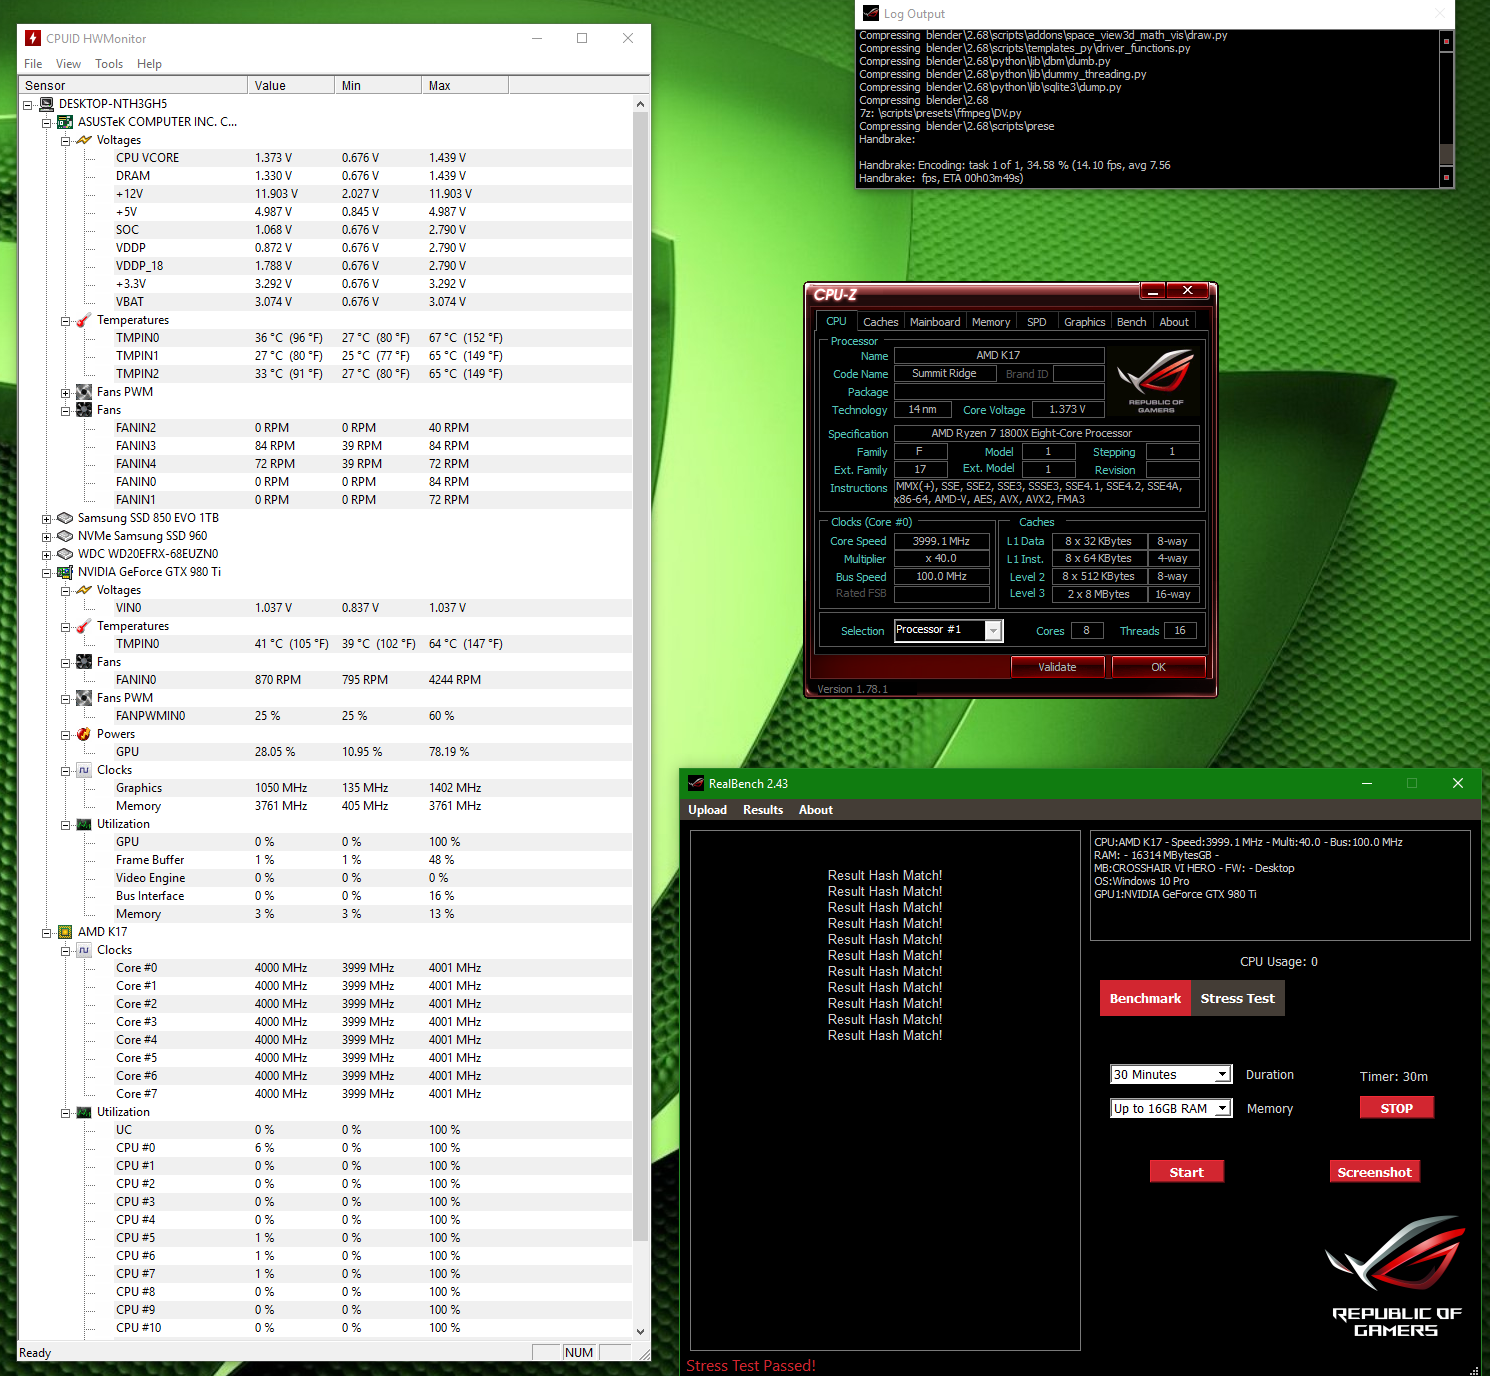Click the GPU Temperatures thermometer icon under NVIDIA
The image size is (1490, 1376).
point(84,626)
